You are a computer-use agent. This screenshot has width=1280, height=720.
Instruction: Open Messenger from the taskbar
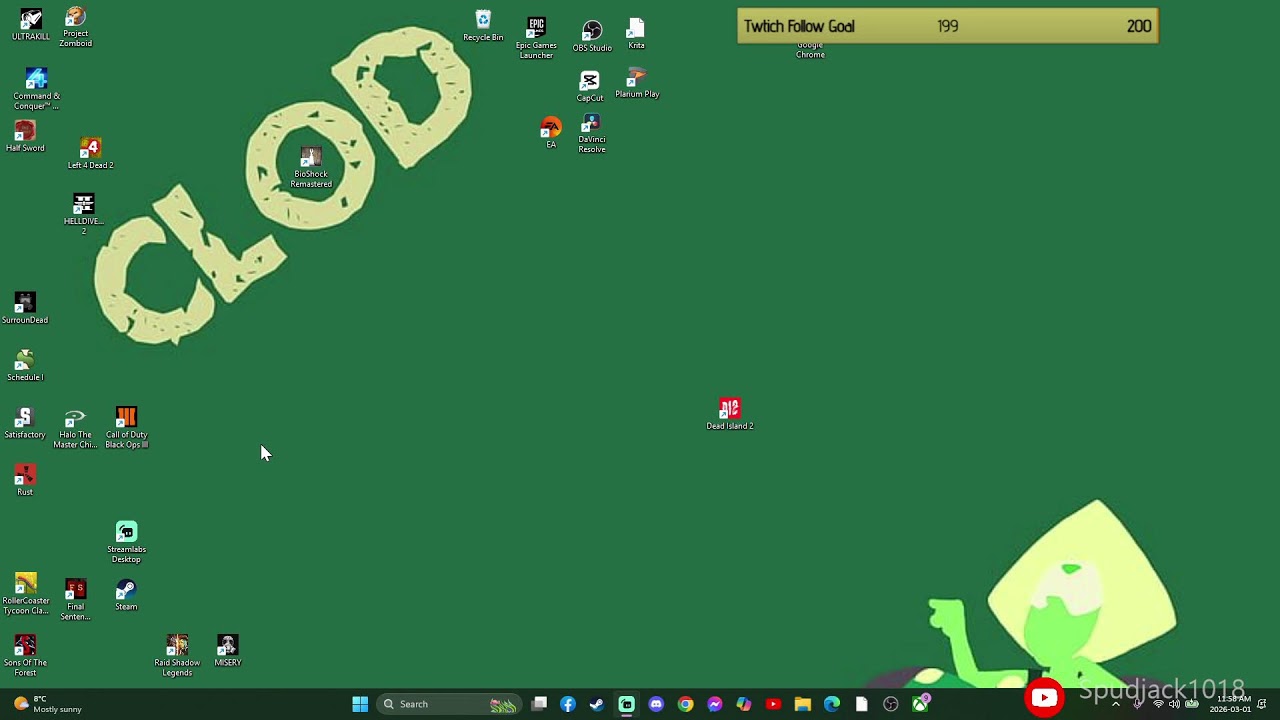[715, 704]
